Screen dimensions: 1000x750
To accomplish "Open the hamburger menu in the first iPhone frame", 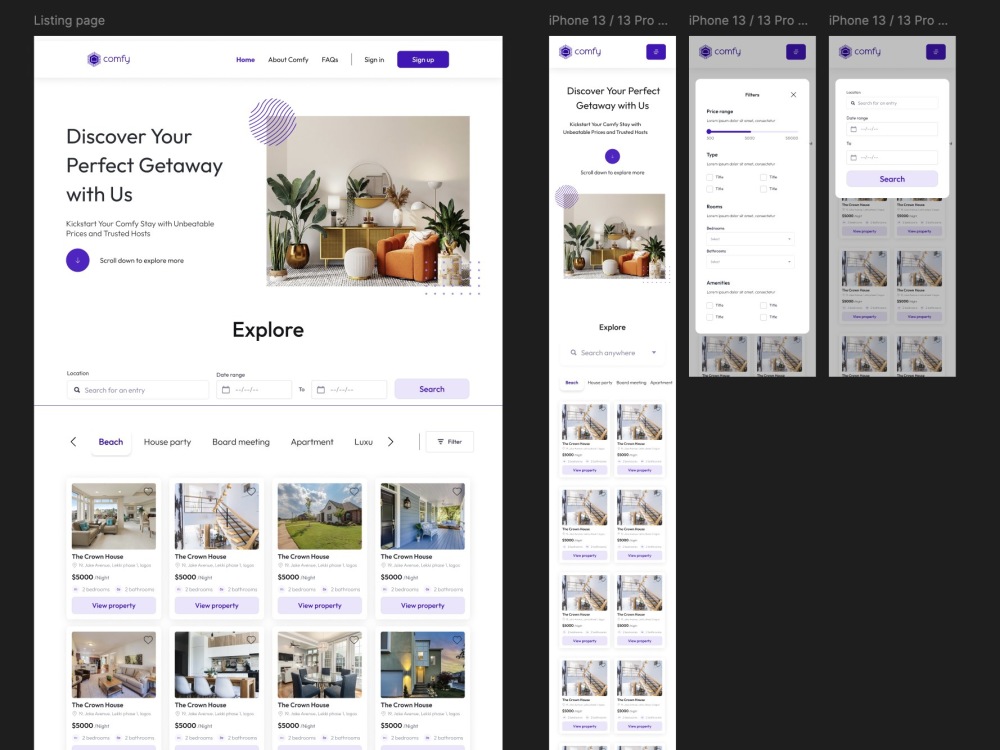I will pyautogui.click(x=656, y=52).
